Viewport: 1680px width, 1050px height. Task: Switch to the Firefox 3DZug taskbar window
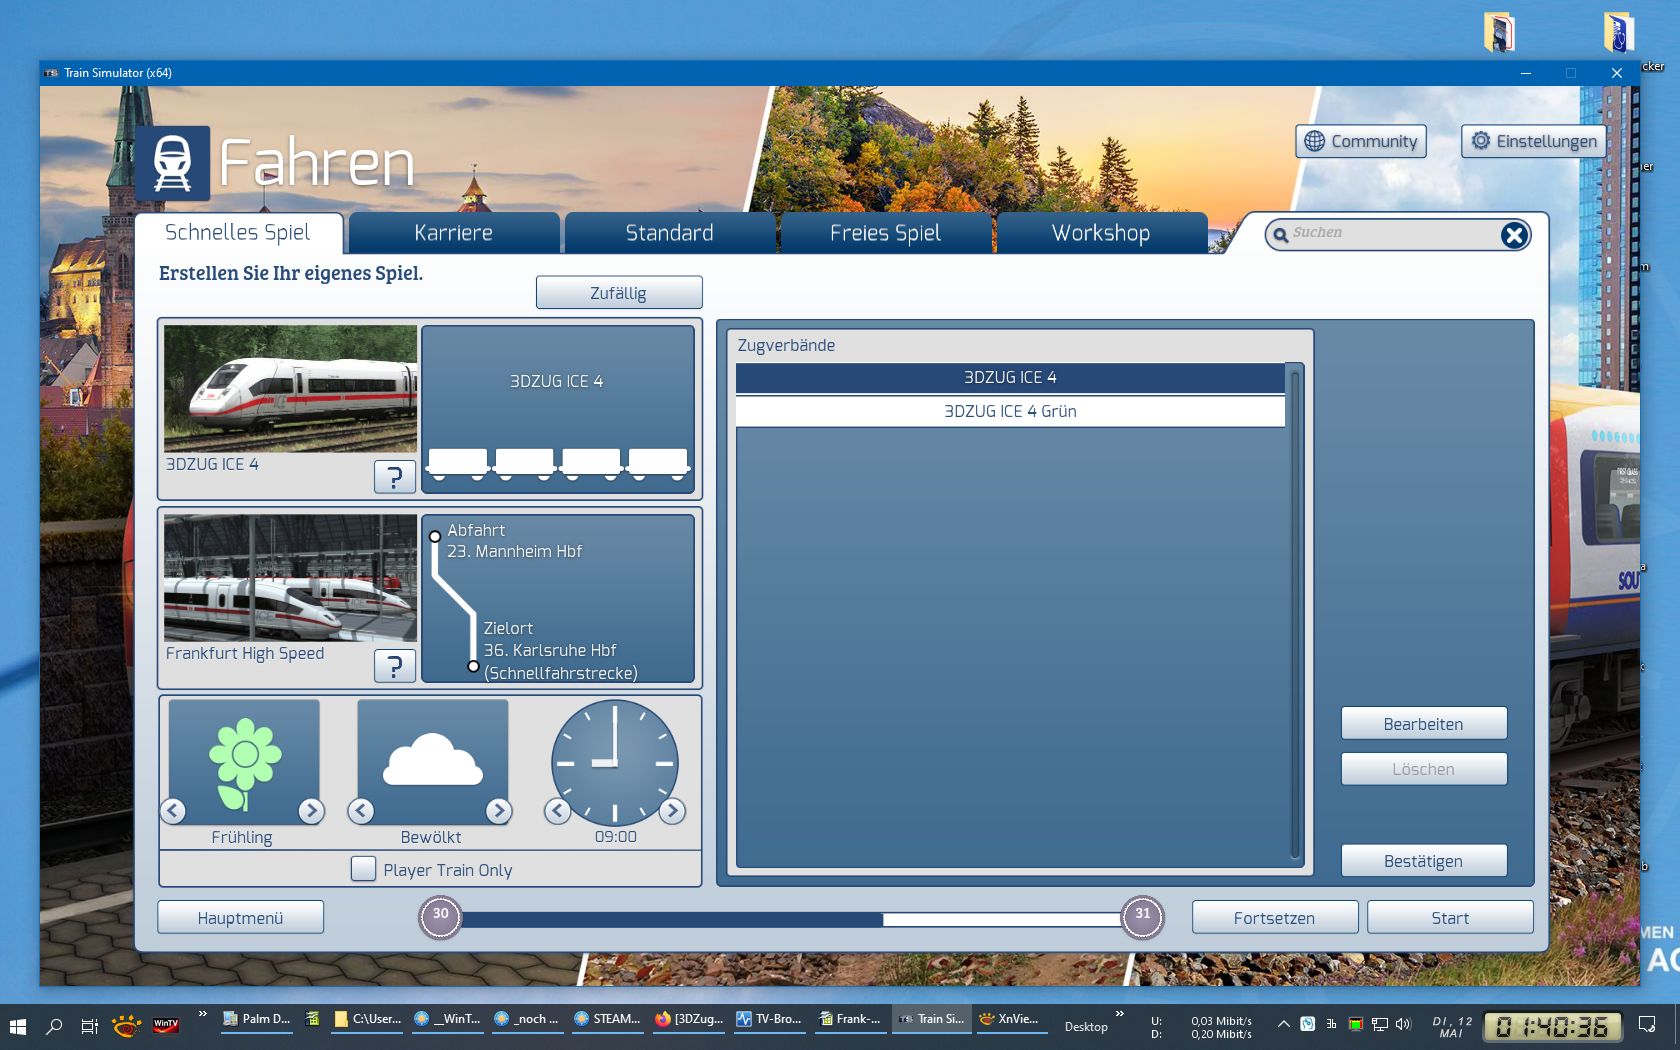pyautogui.click(x=689, y=1020)
